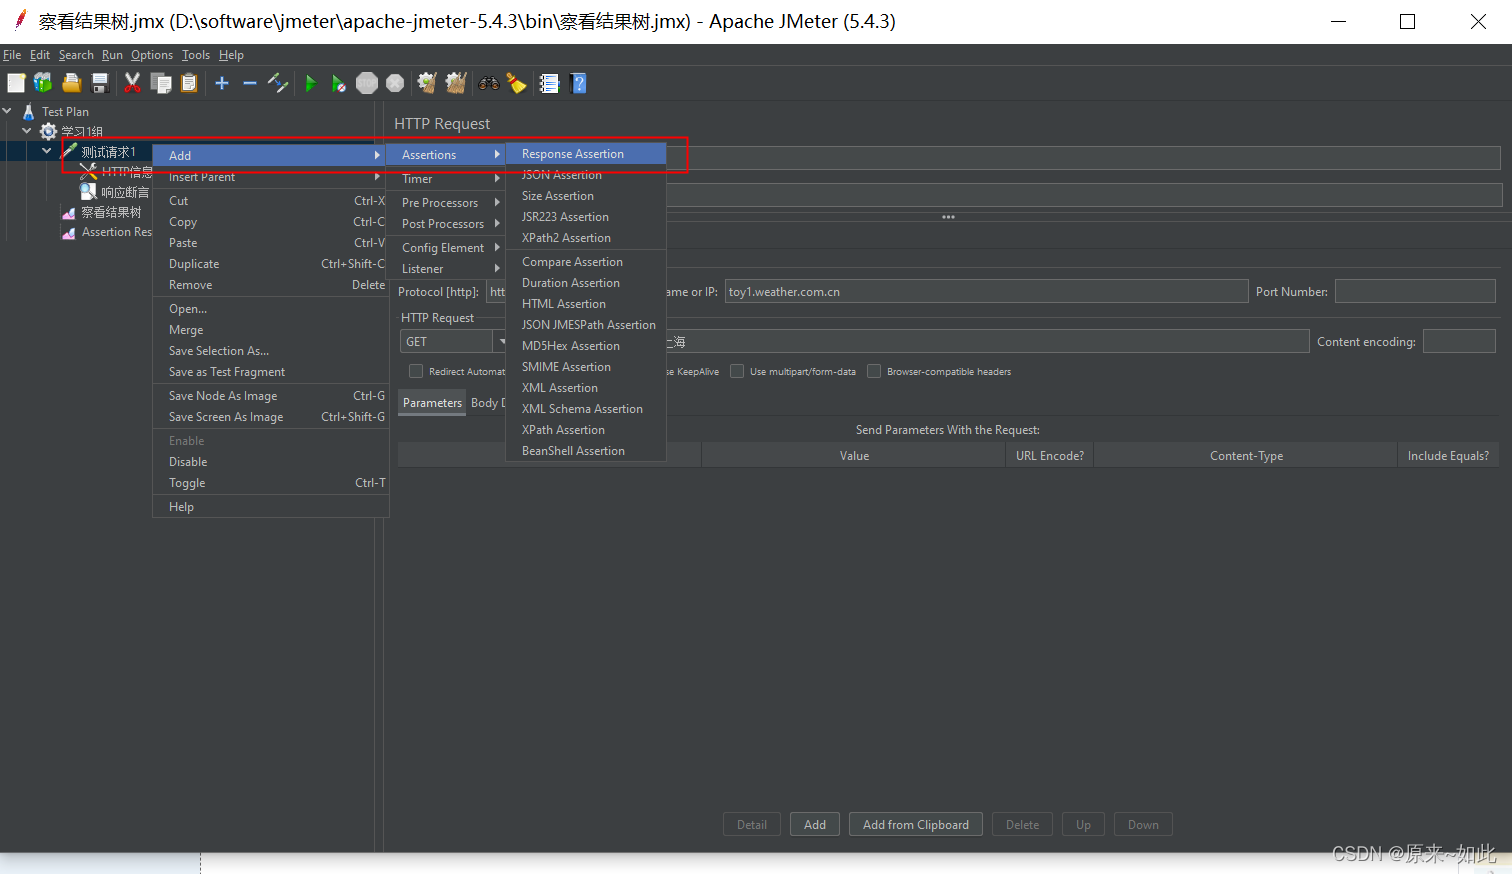Switch to the Parameters tab
1512x874 pixels.
[x=432, y=403]
